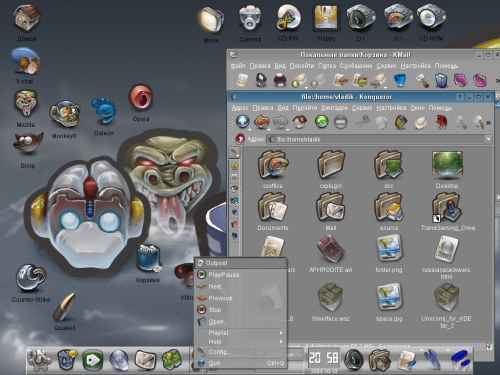Open the Закладки menu in Konqueror

pos(334,108)
